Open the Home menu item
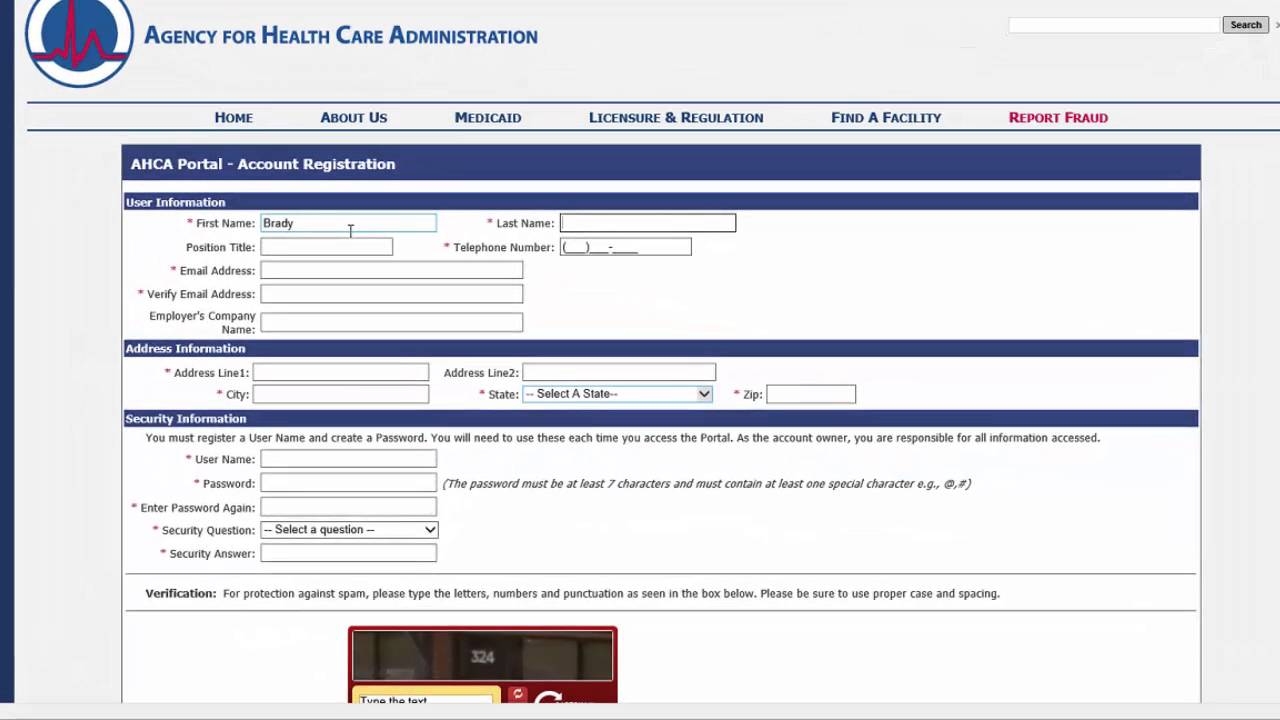Screen dimensions: 1280x720 233,117
